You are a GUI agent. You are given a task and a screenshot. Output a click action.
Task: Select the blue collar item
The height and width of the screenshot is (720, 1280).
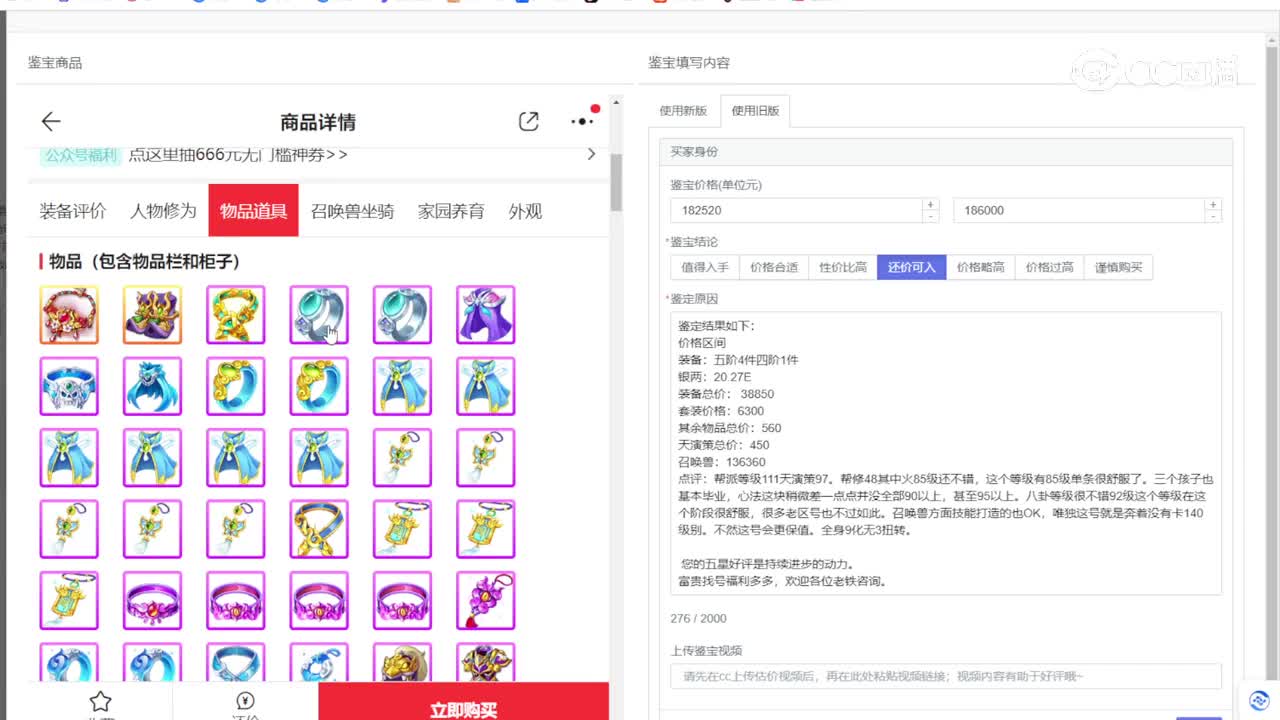(x=236, y=662)
